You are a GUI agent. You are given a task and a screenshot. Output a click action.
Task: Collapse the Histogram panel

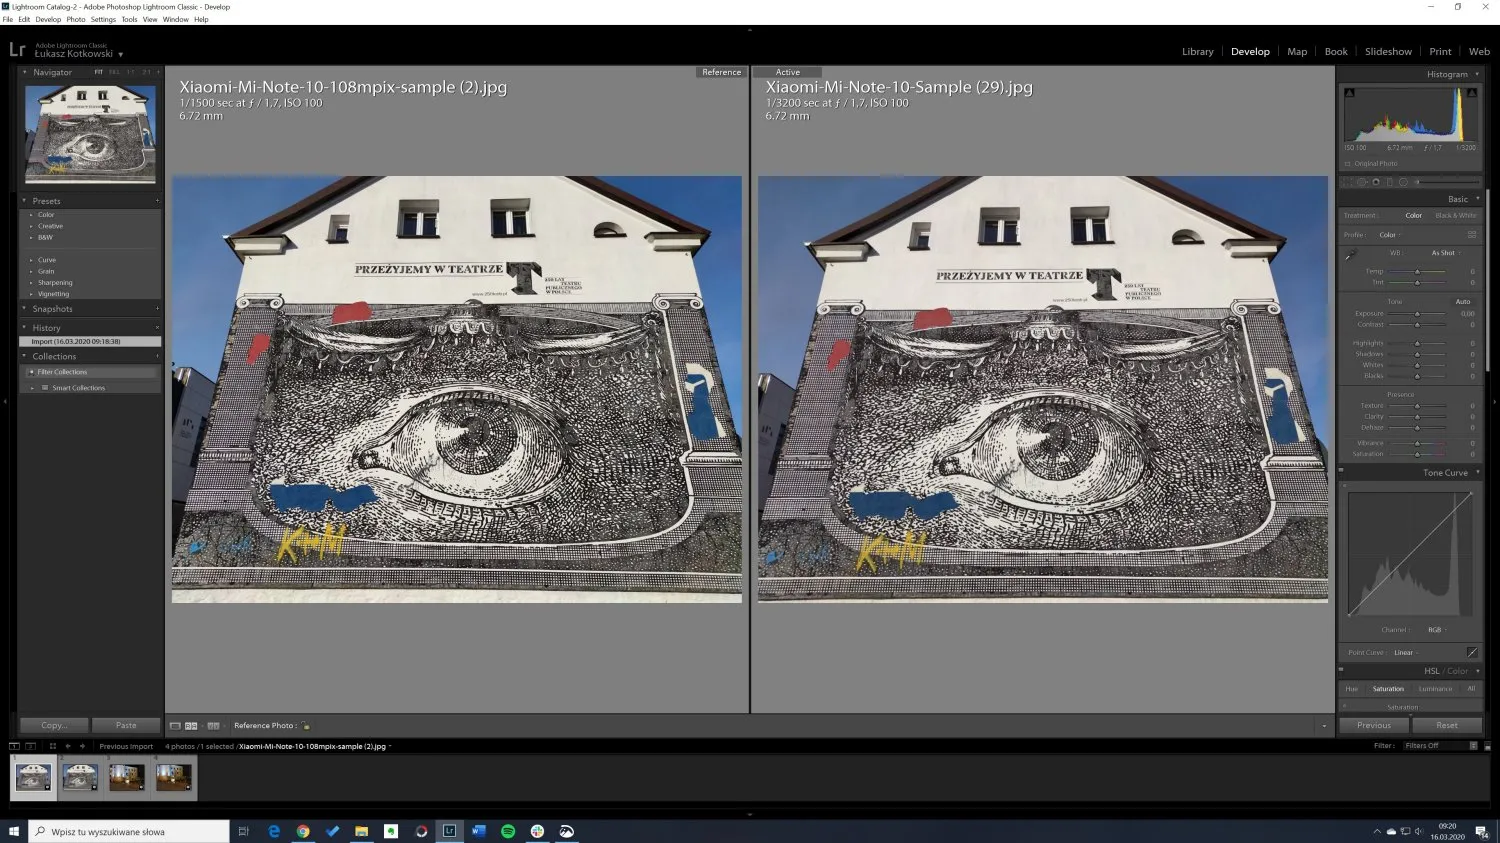(1477, 74)
